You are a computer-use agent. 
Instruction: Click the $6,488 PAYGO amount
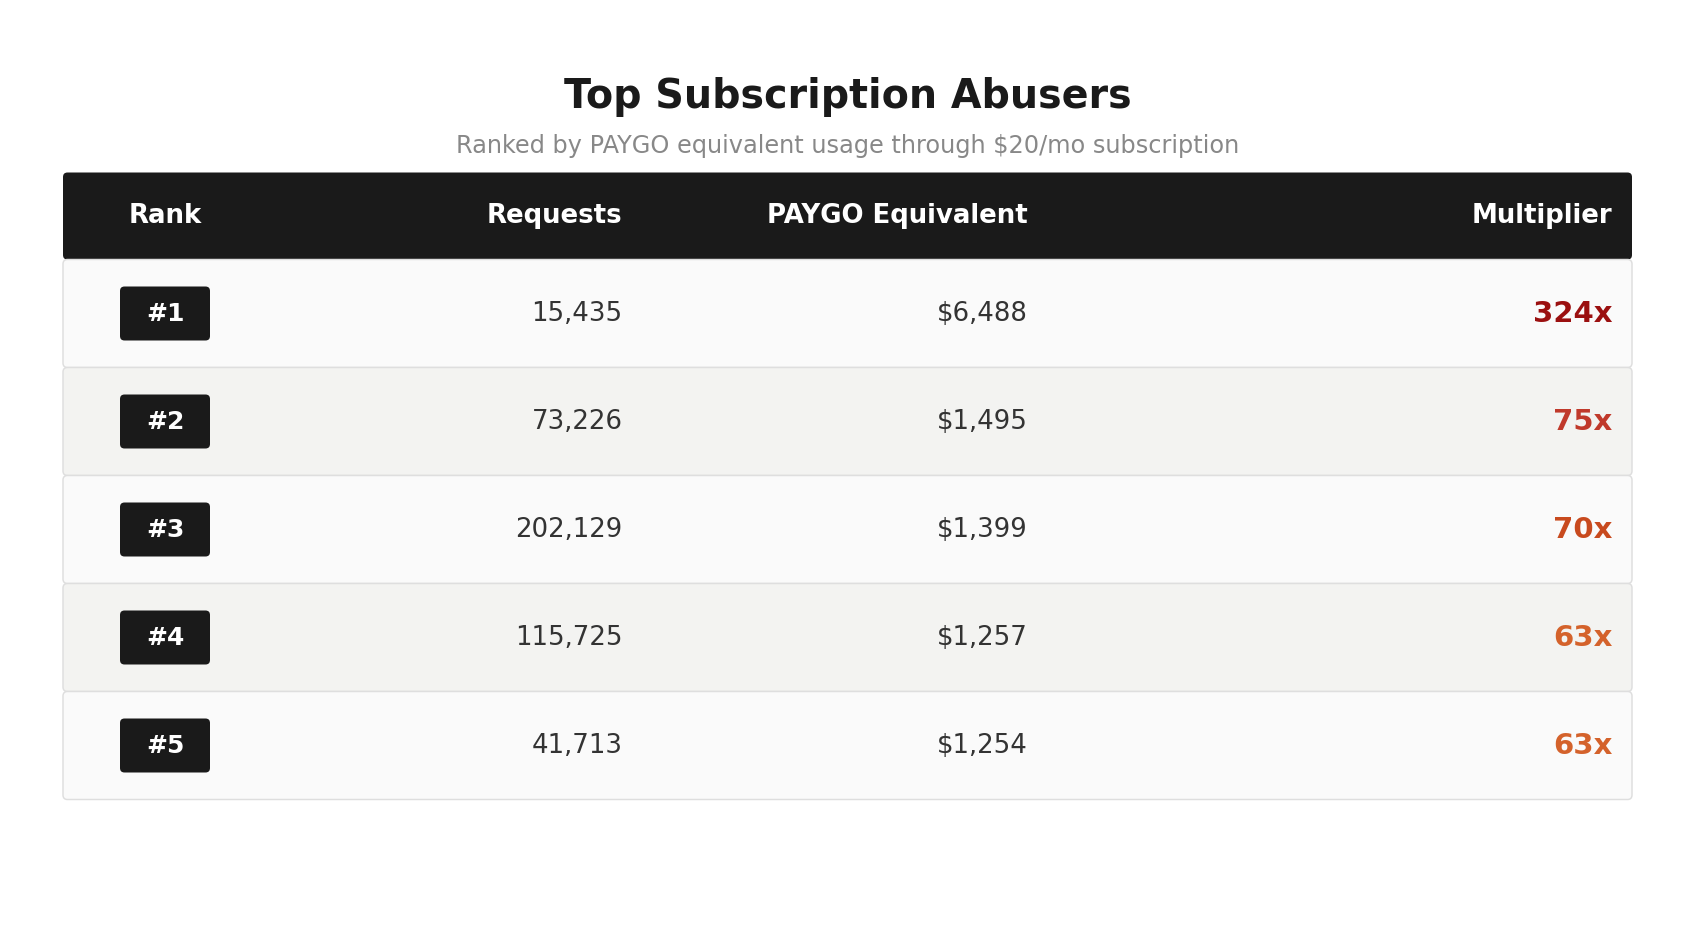tap(981, 313)
